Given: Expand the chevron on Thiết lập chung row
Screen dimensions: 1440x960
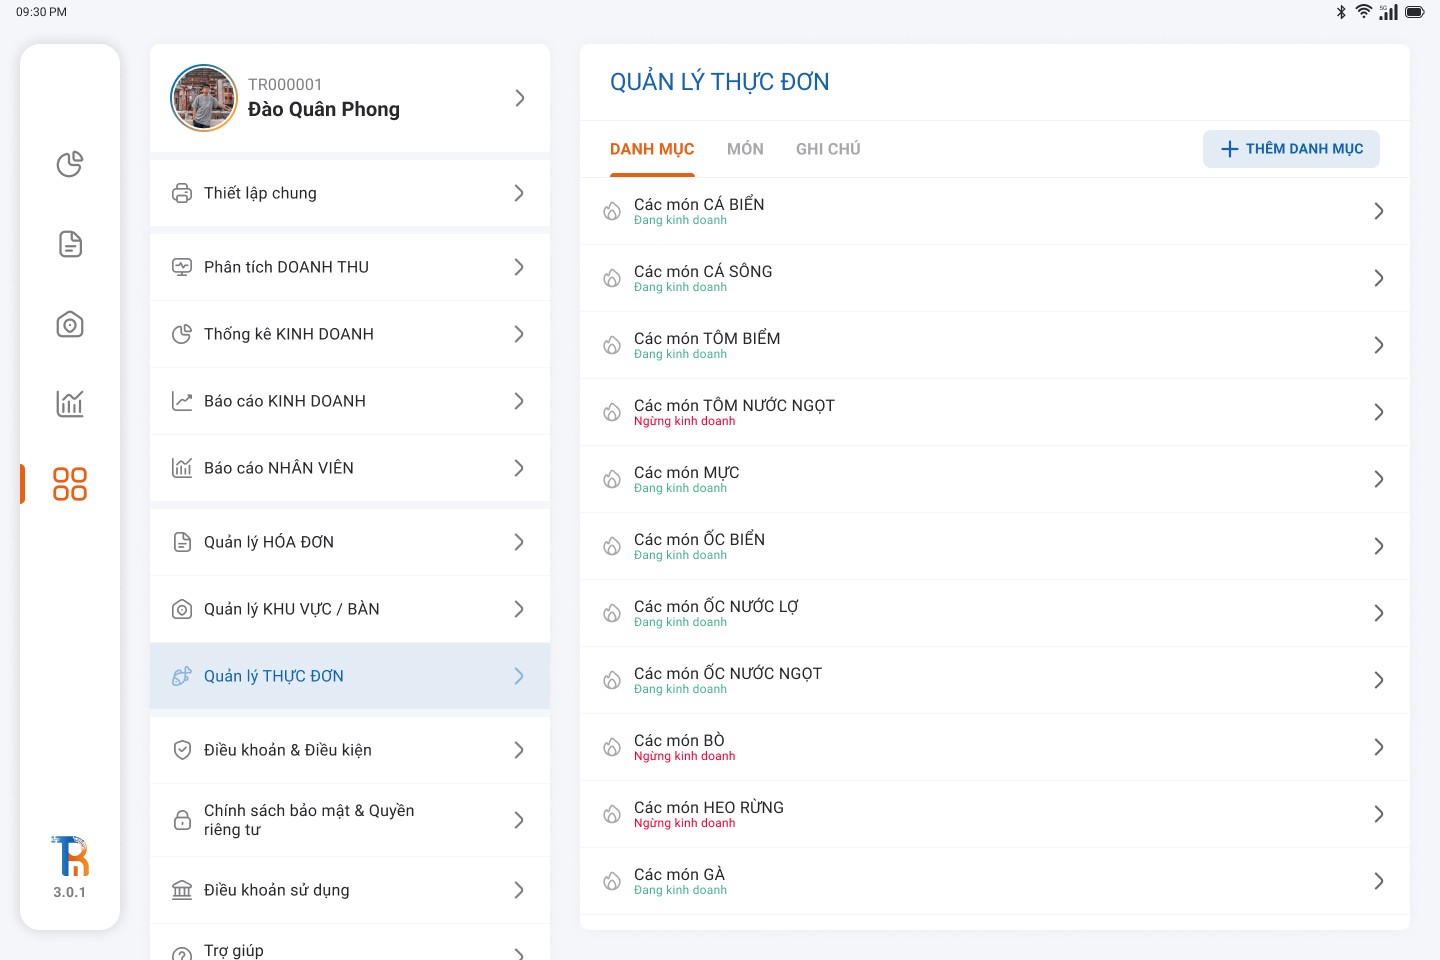Looking at the screenshot, I should (x=519, y=193).
